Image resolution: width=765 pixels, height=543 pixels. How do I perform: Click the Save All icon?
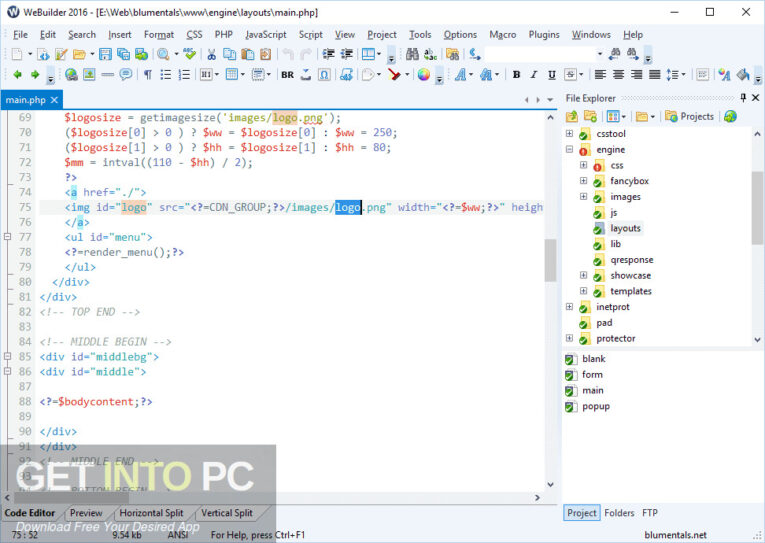click(123, 54)
